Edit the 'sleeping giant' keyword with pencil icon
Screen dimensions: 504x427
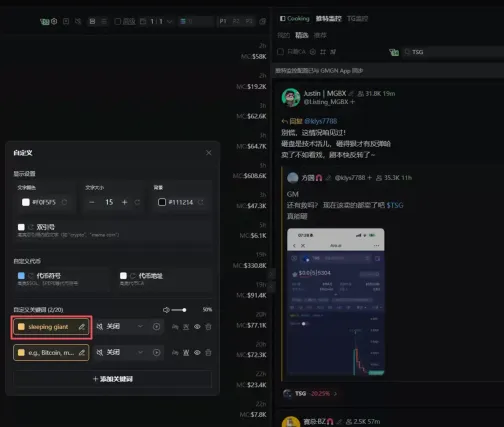tap(82, 327)
